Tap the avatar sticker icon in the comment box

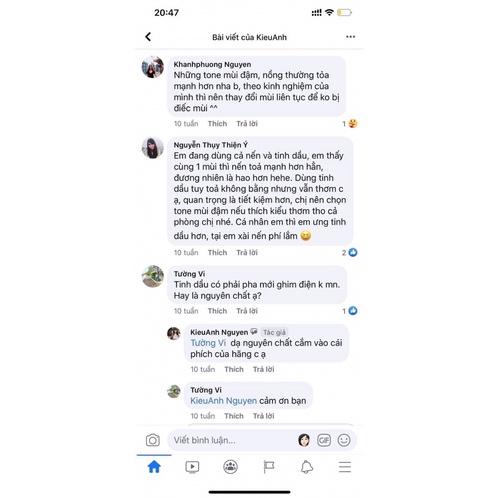[304, 440]
